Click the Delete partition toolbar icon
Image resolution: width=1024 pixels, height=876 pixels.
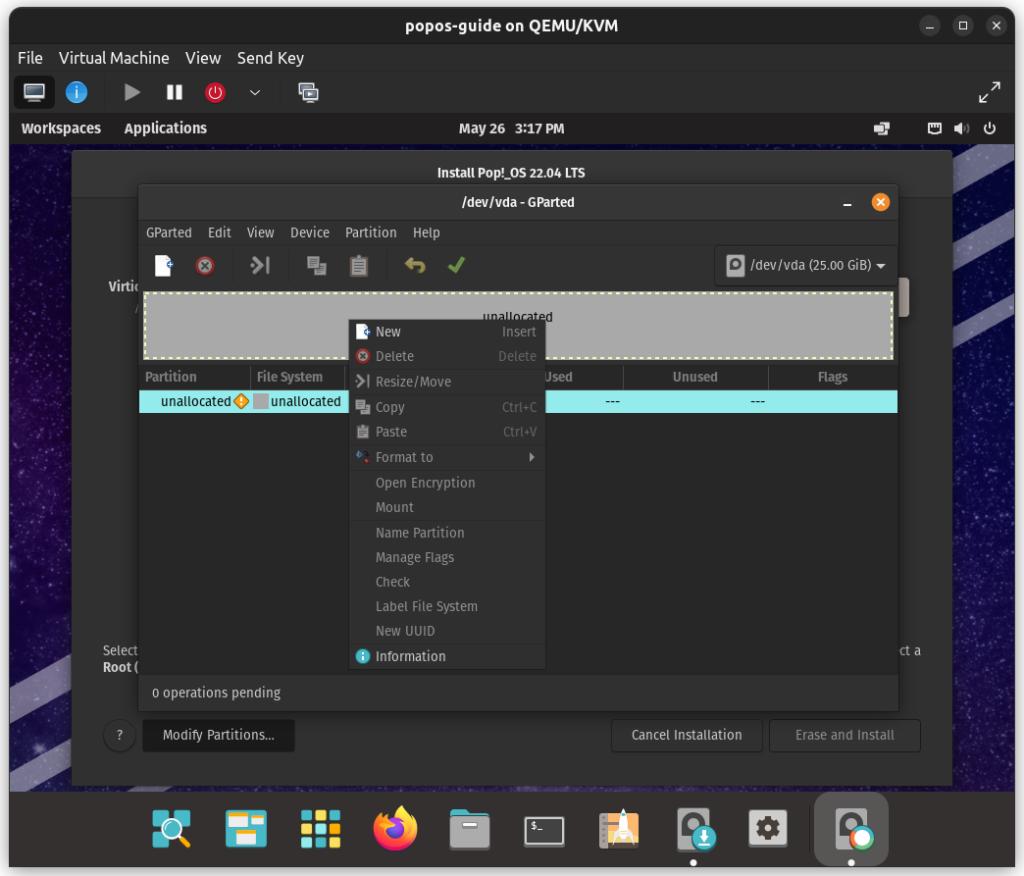(205, 266)
